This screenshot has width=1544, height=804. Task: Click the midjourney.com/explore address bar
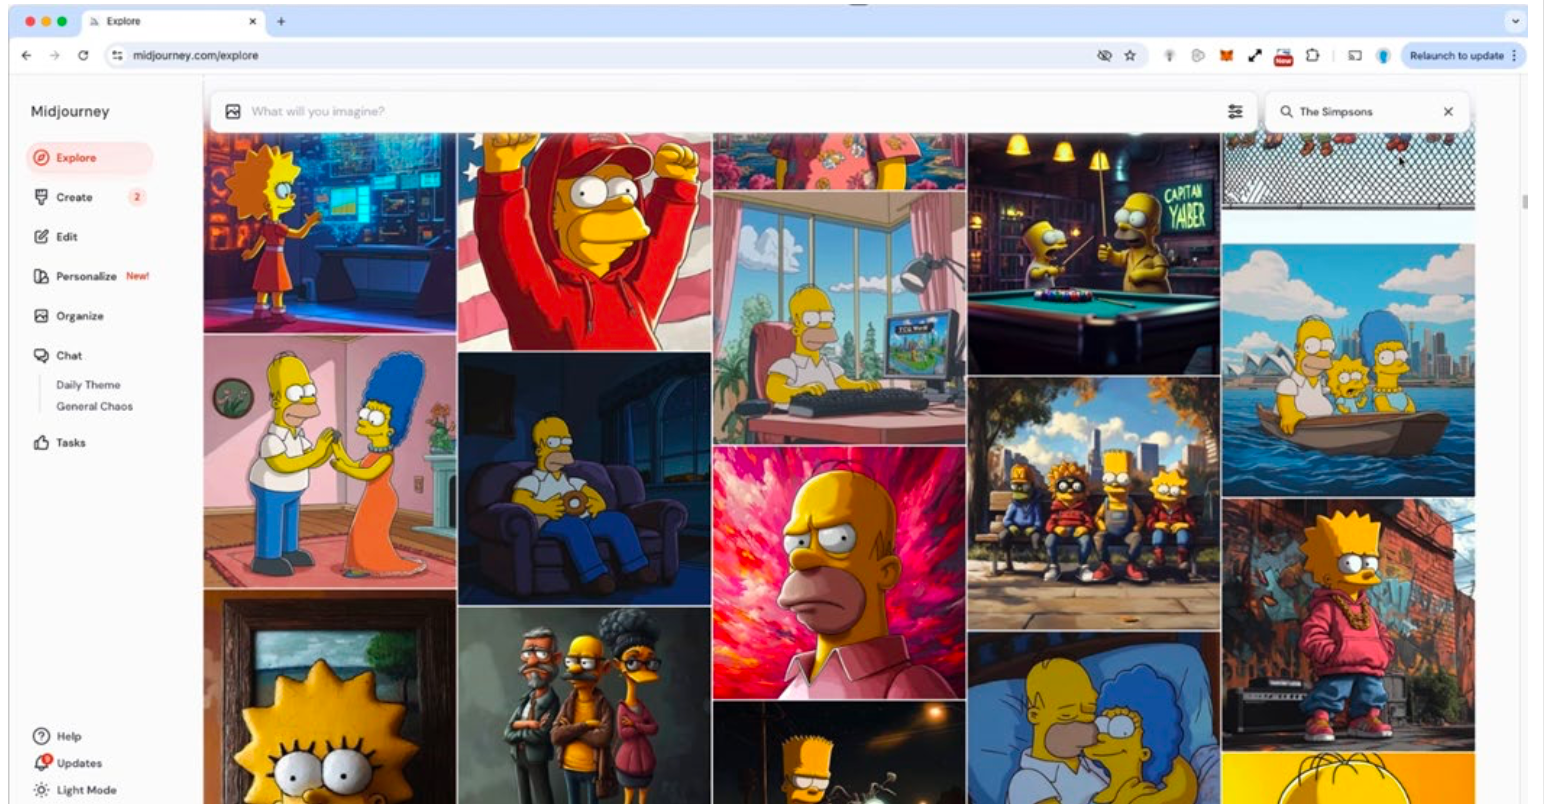(x=195, y=56)
